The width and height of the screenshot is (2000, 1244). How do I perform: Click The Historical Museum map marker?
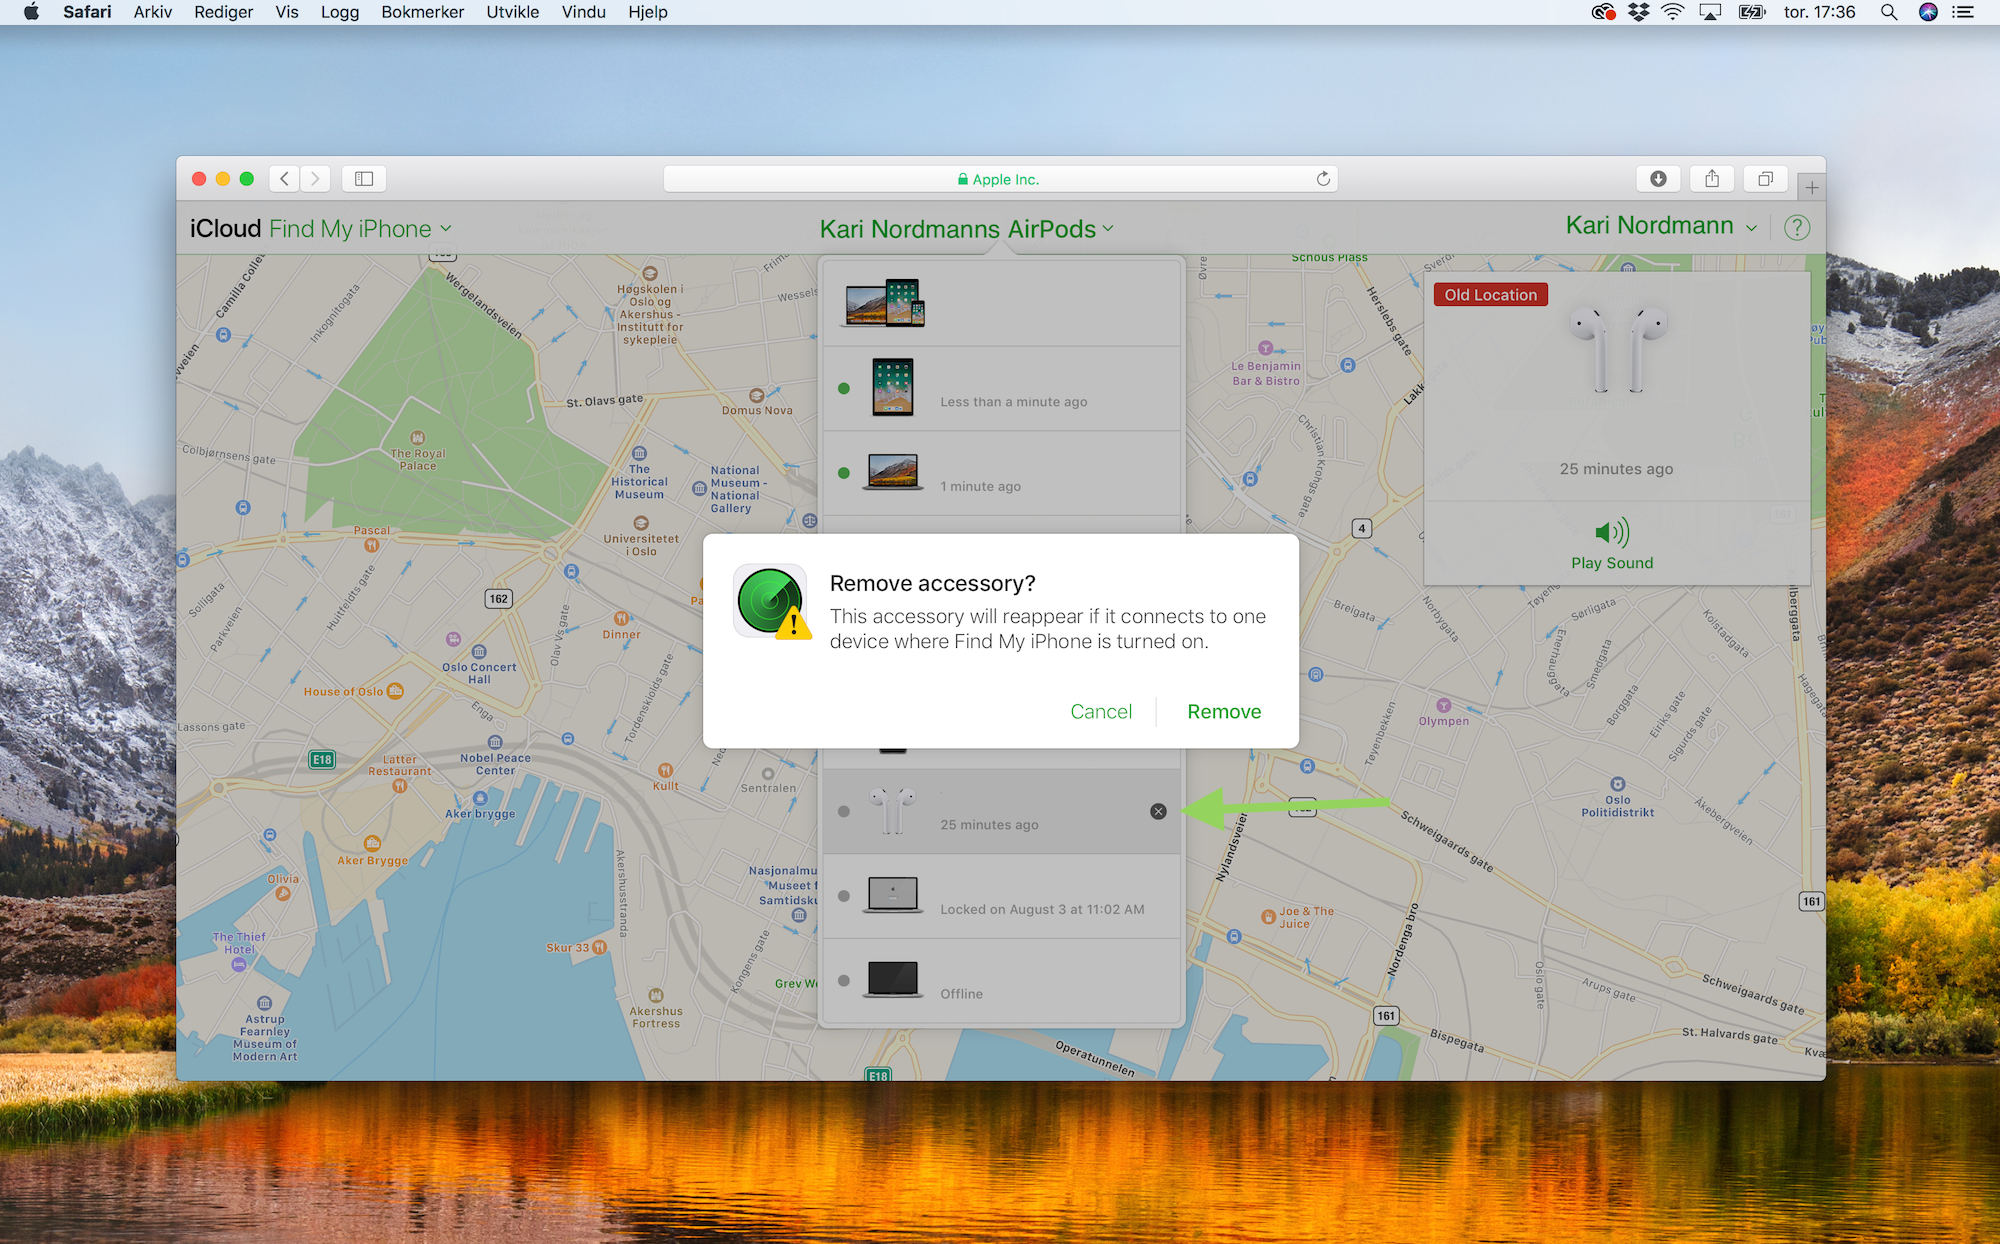pyautogui.click(x=639, y=453)
